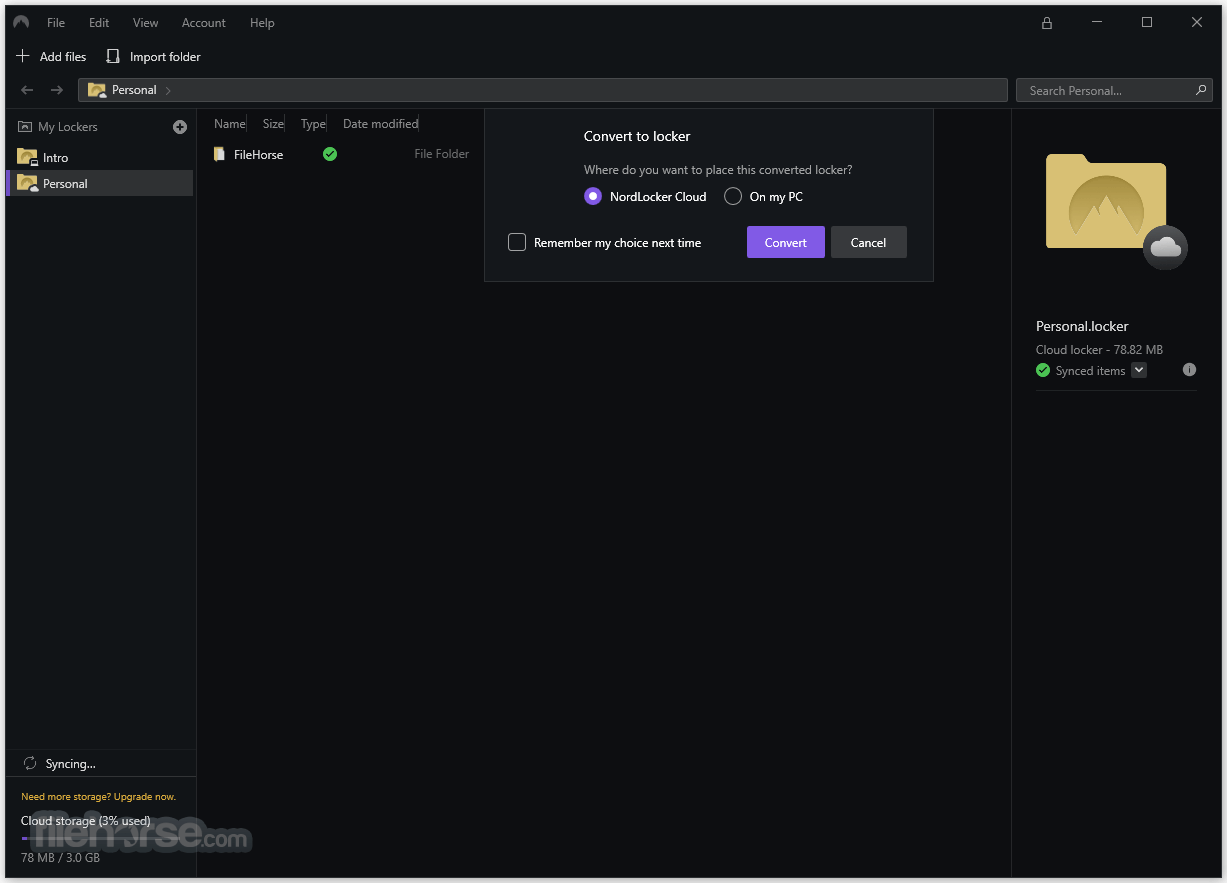Select Intro locker in sidebar

tap(100, 157)
